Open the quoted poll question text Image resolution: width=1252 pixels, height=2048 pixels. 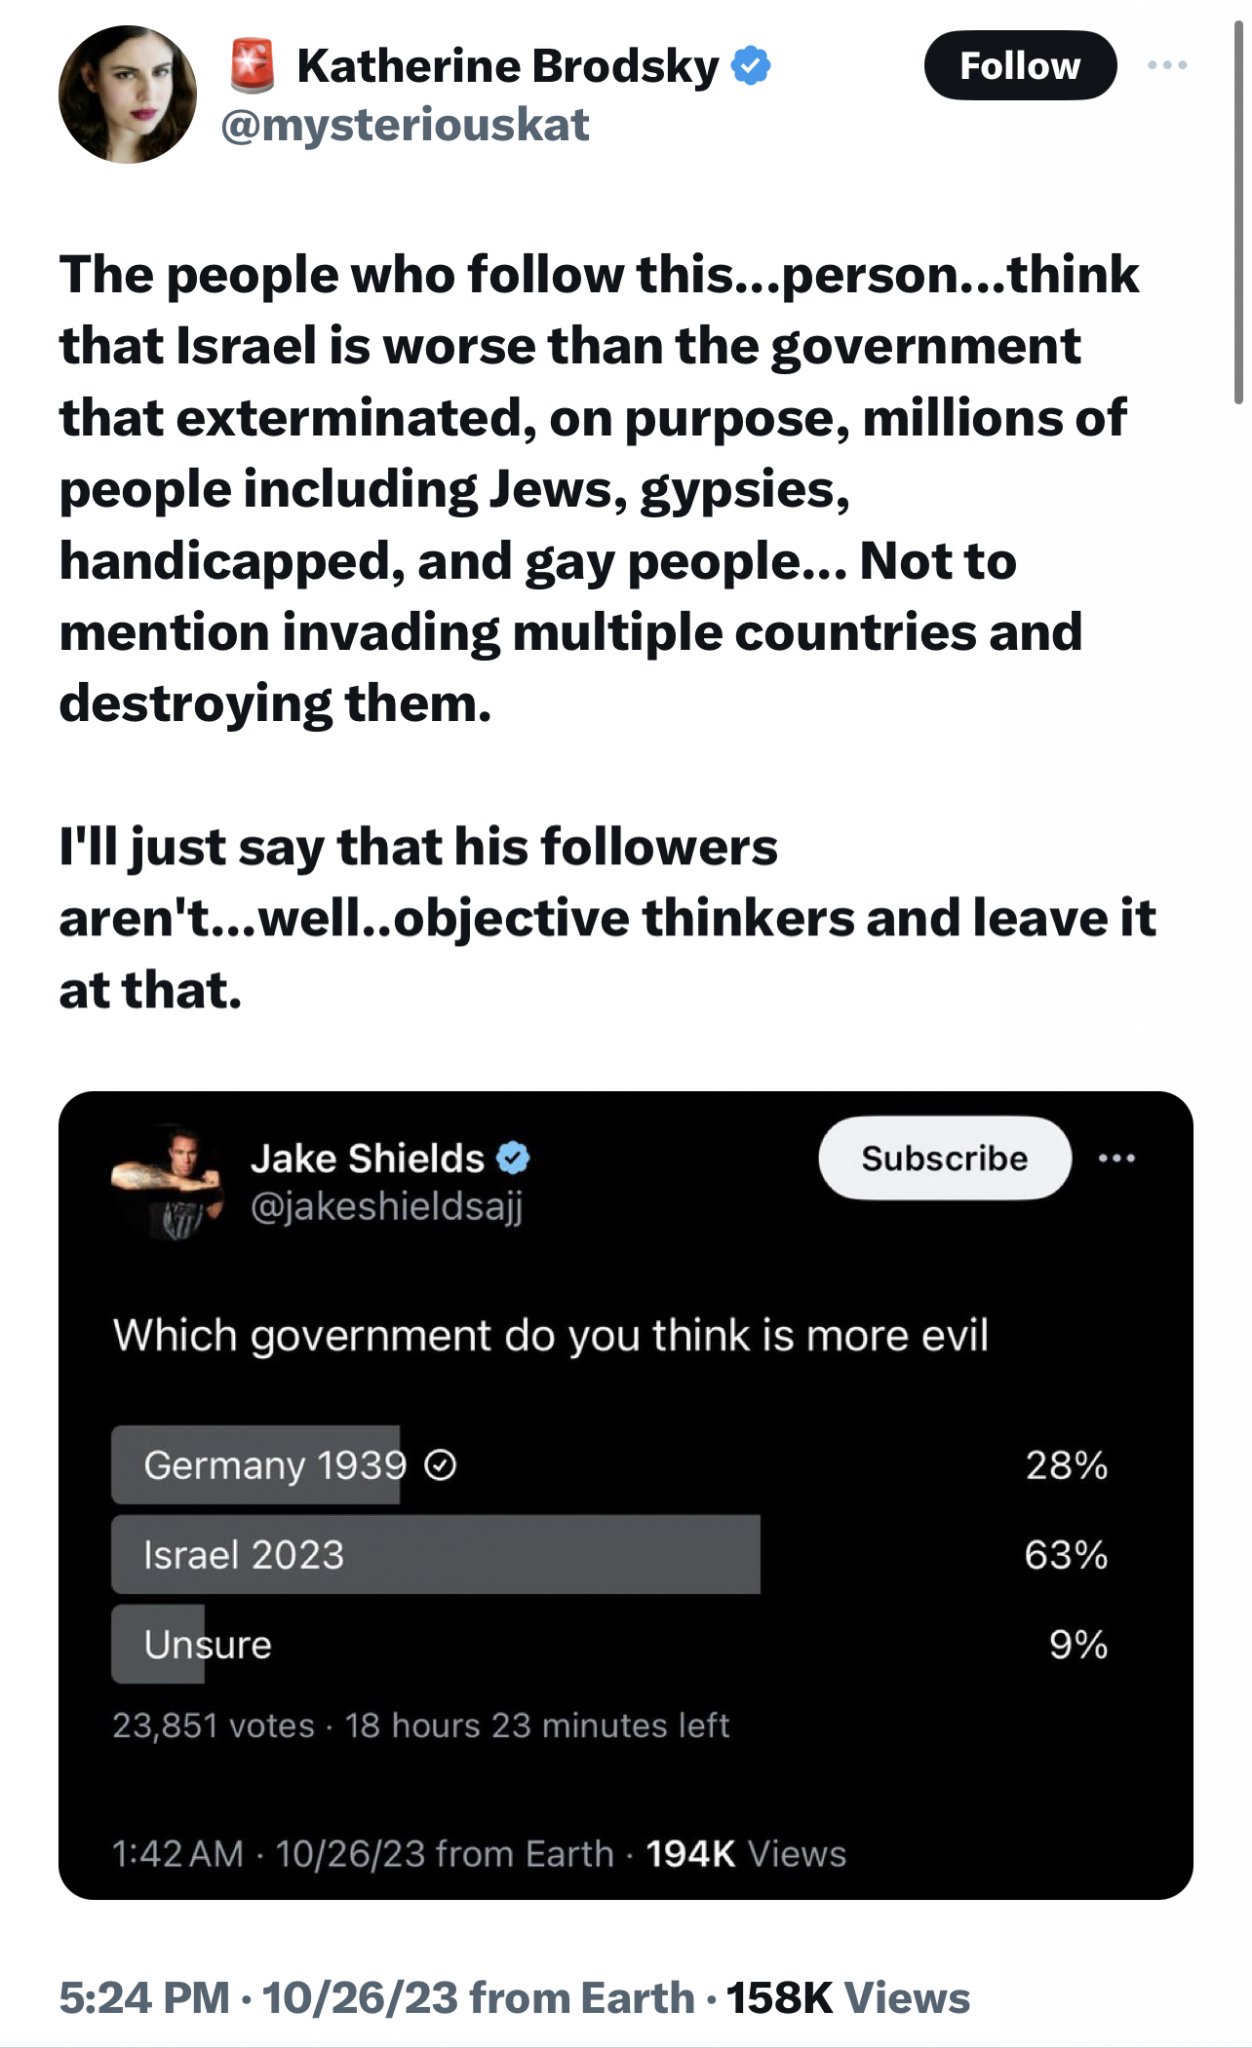(x=550, y=1336)
